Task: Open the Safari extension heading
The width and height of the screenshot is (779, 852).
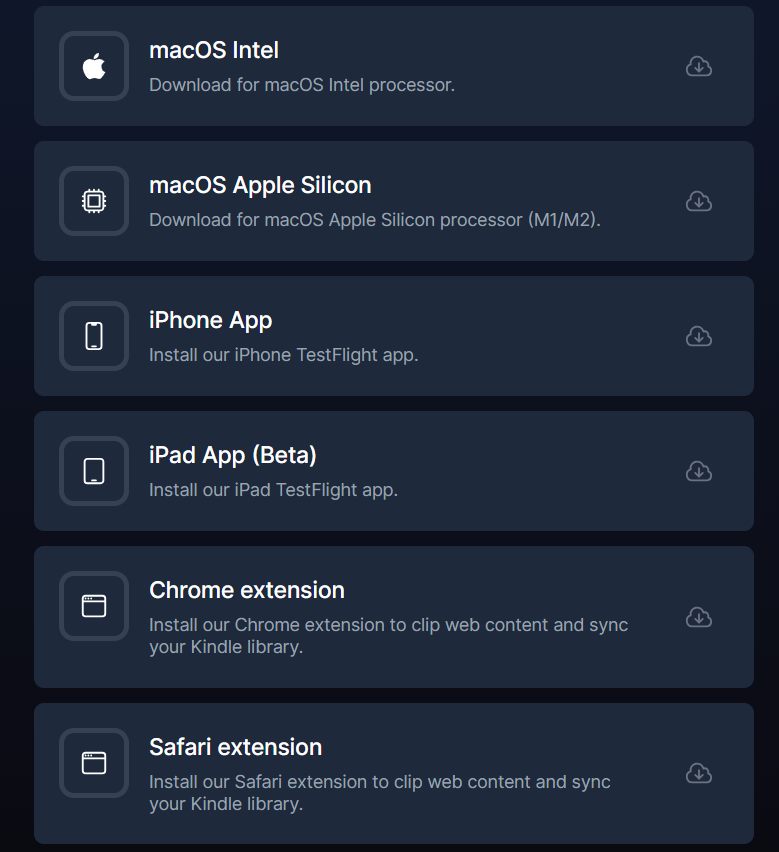Action: click(236, 747)
